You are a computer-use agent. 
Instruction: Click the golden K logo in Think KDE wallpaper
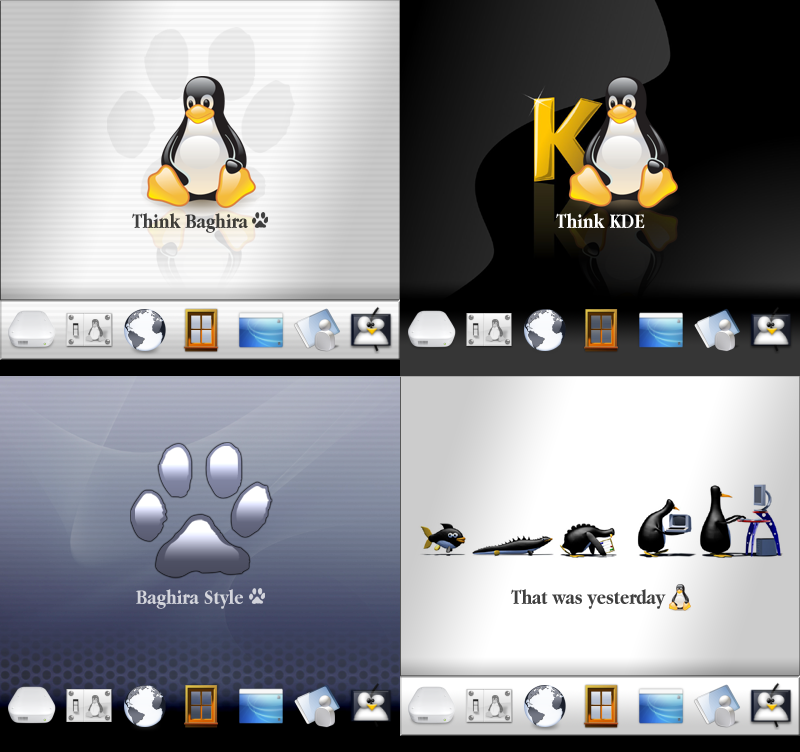point(565,136)
